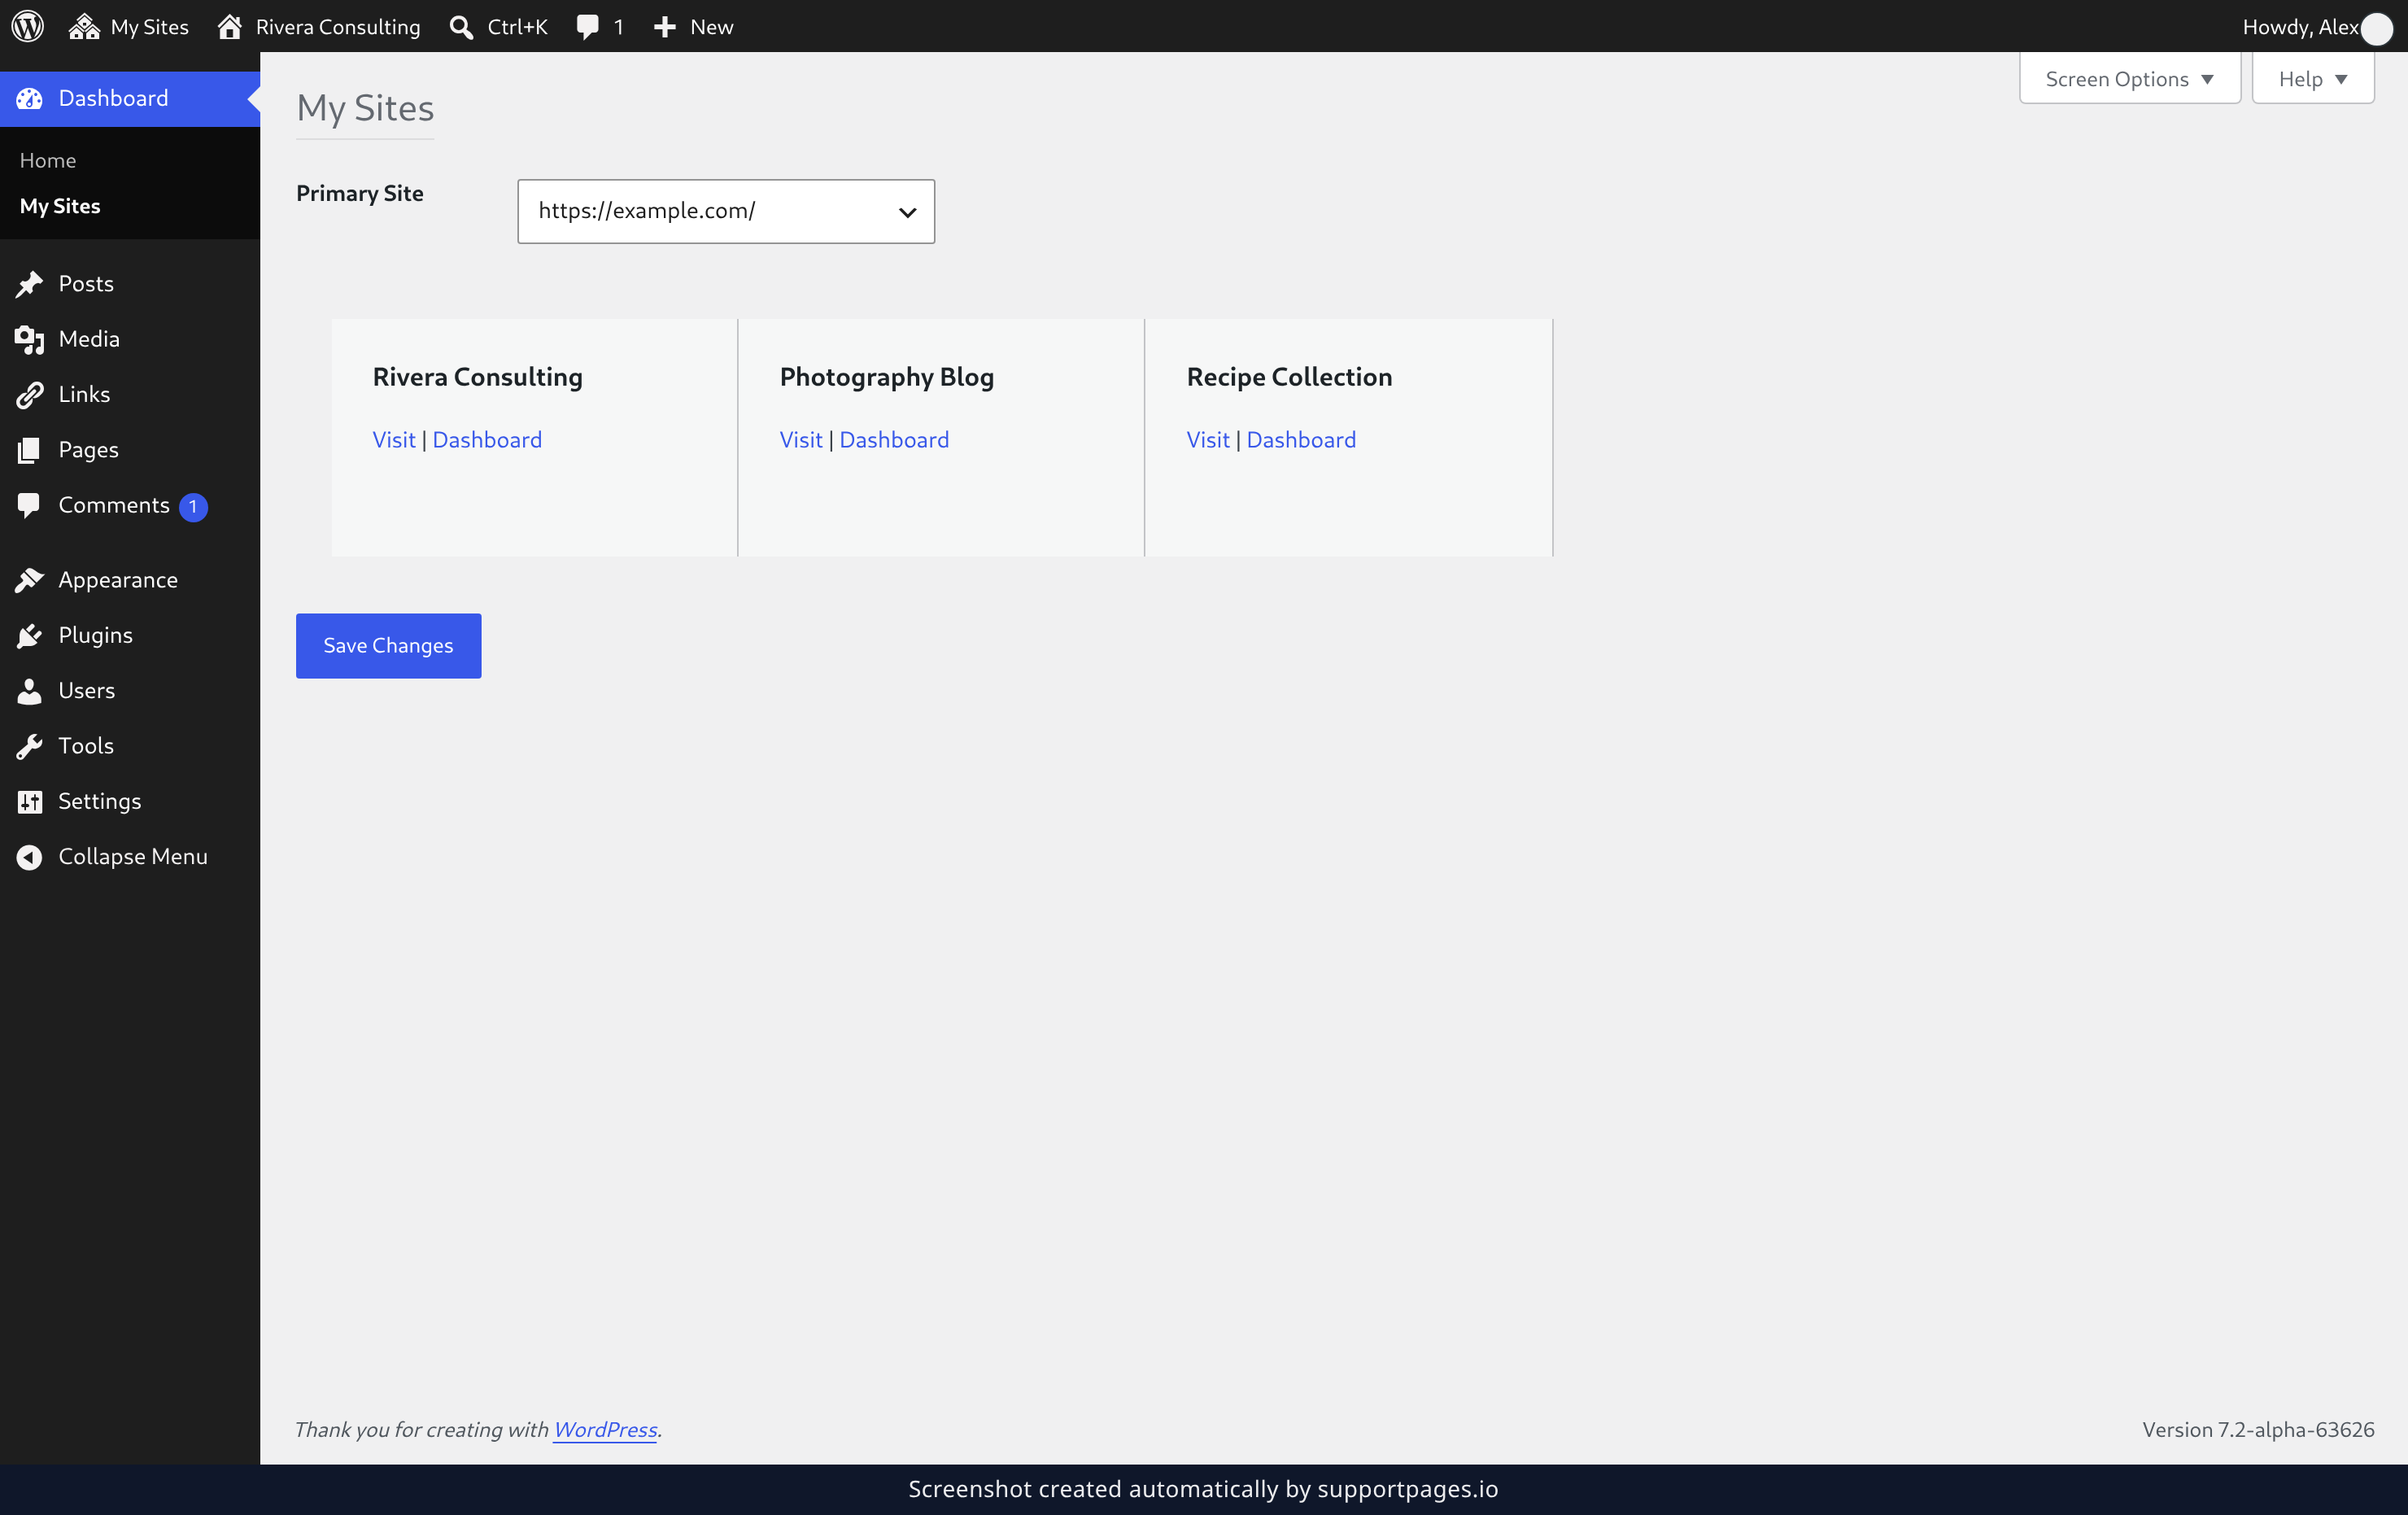
Task: Visit the Recipe Collection site
Action: pyautogui.click(x=1208, y=440)
